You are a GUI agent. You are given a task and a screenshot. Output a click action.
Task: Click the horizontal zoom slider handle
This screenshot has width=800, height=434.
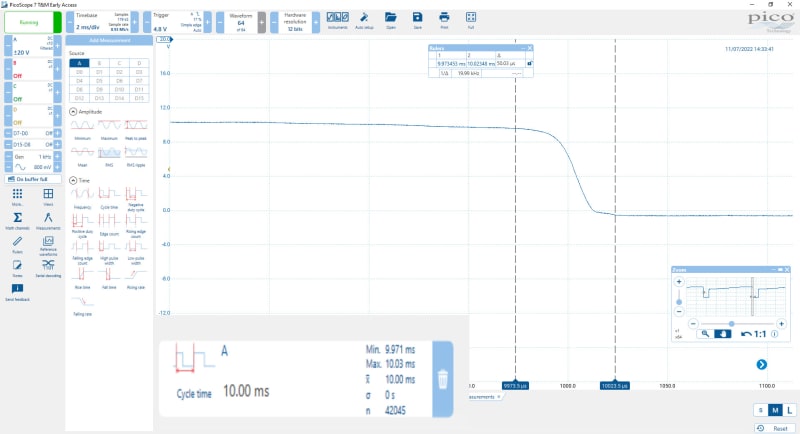point(731,324)
